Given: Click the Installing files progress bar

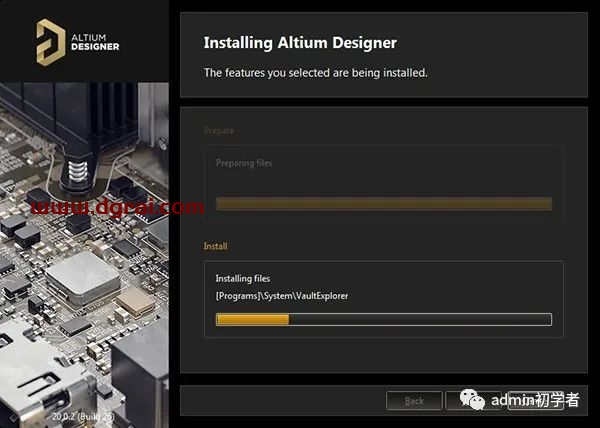Looking at the screenshot, I should 384,319.
